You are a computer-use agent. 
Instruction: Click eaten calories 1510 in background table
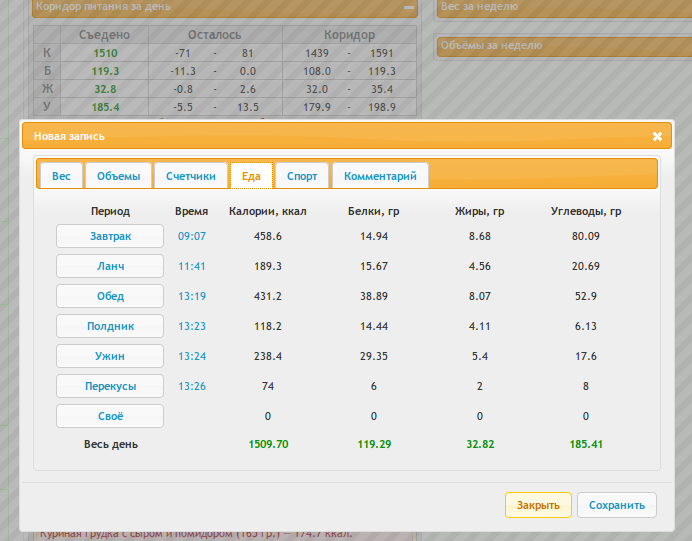(105, 53)
